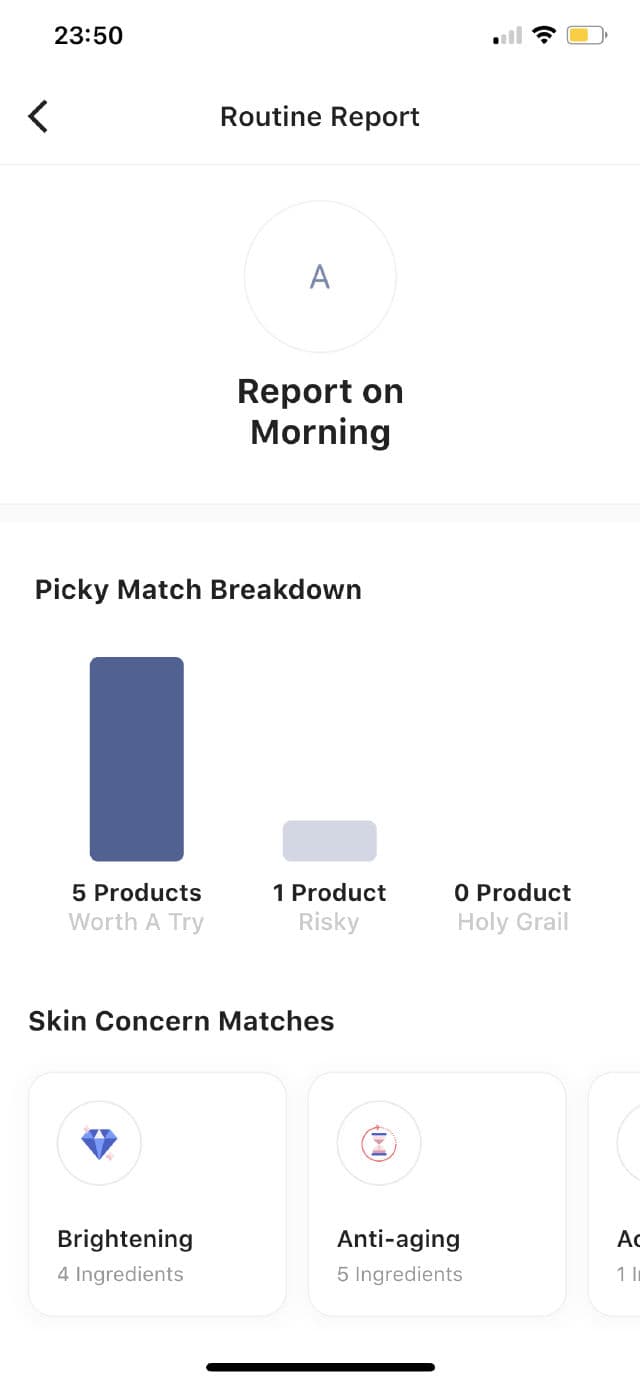Tap the 'Skin Concern Matches' heading

(x=181, y=1021)
